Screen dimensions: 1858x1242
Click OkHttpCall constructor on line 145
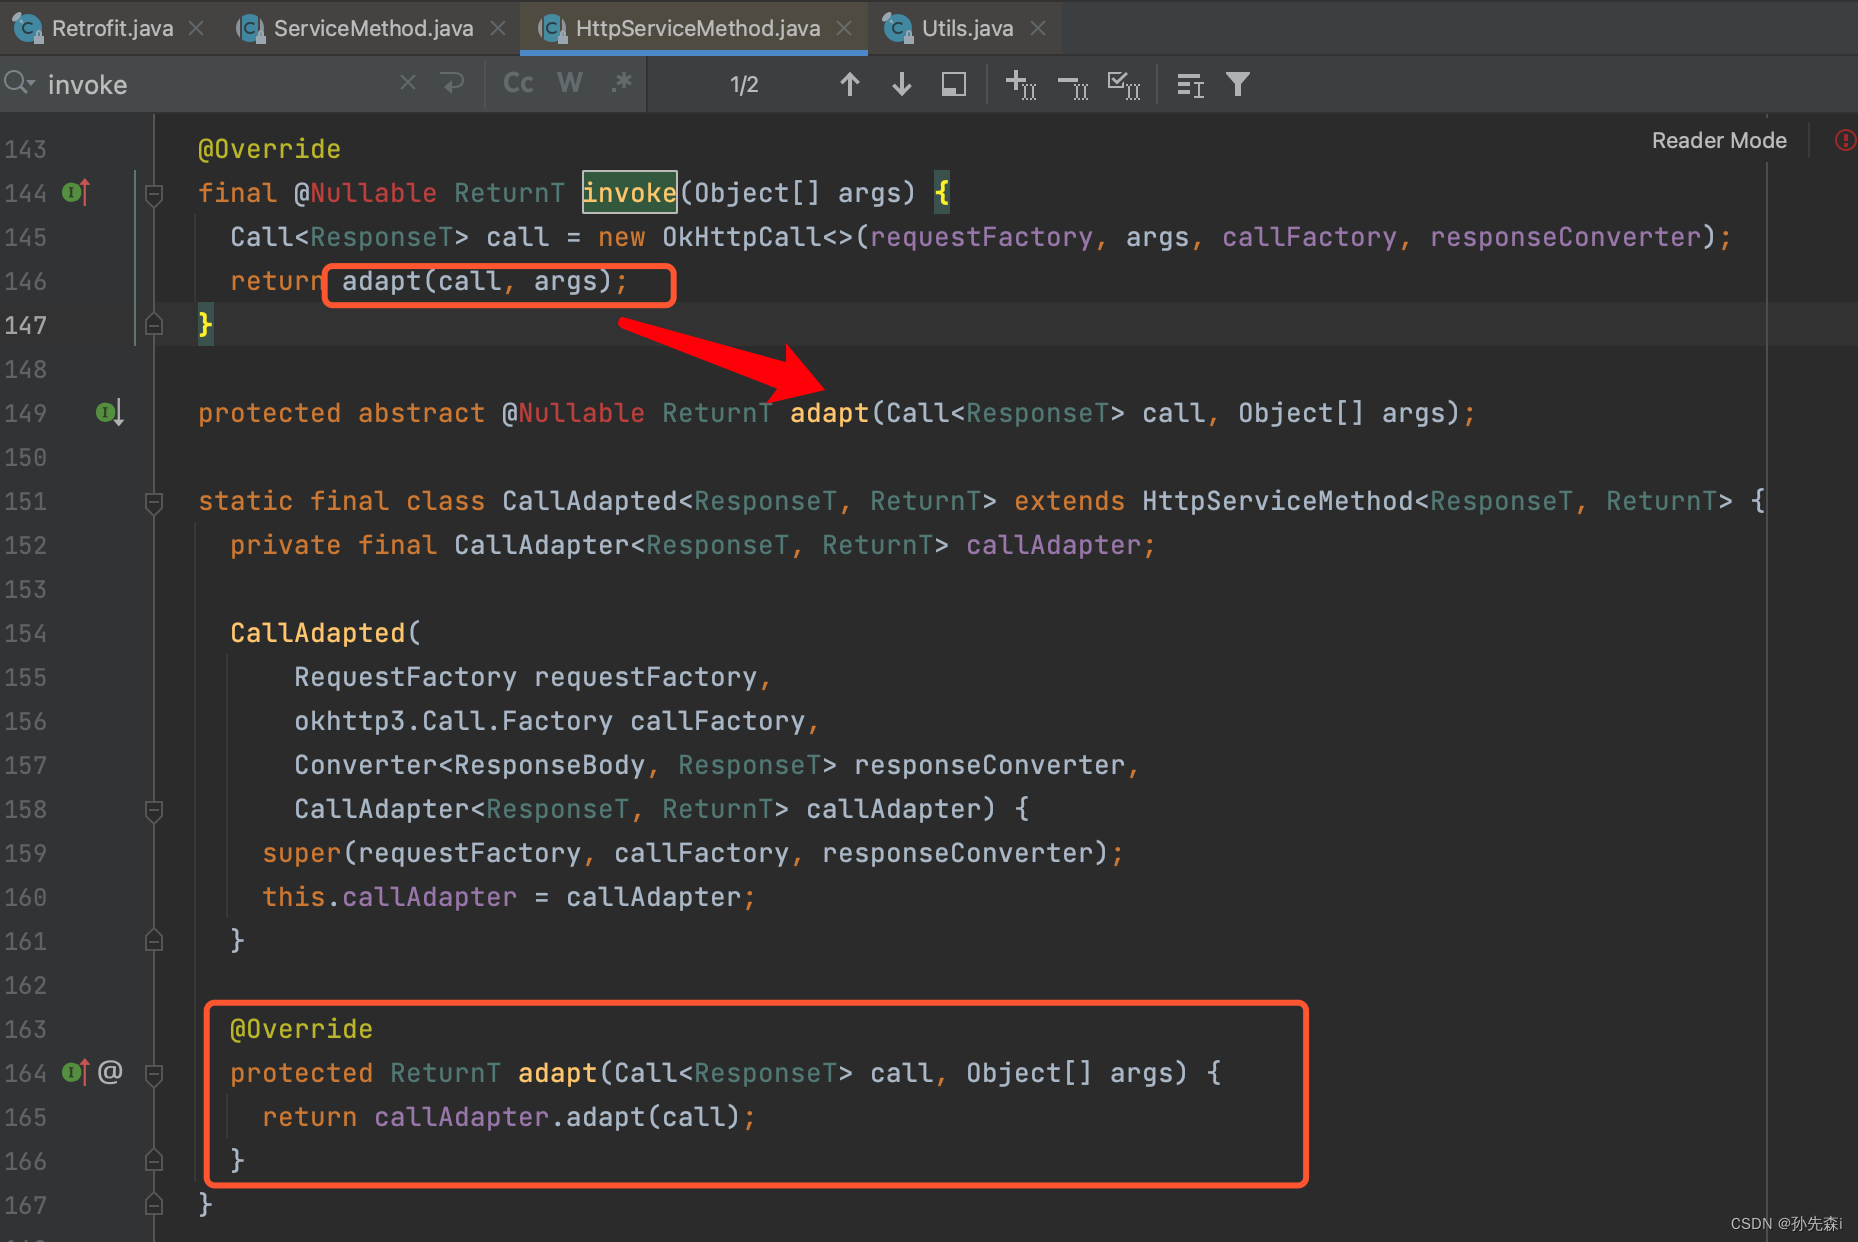(x=741, y=237)
